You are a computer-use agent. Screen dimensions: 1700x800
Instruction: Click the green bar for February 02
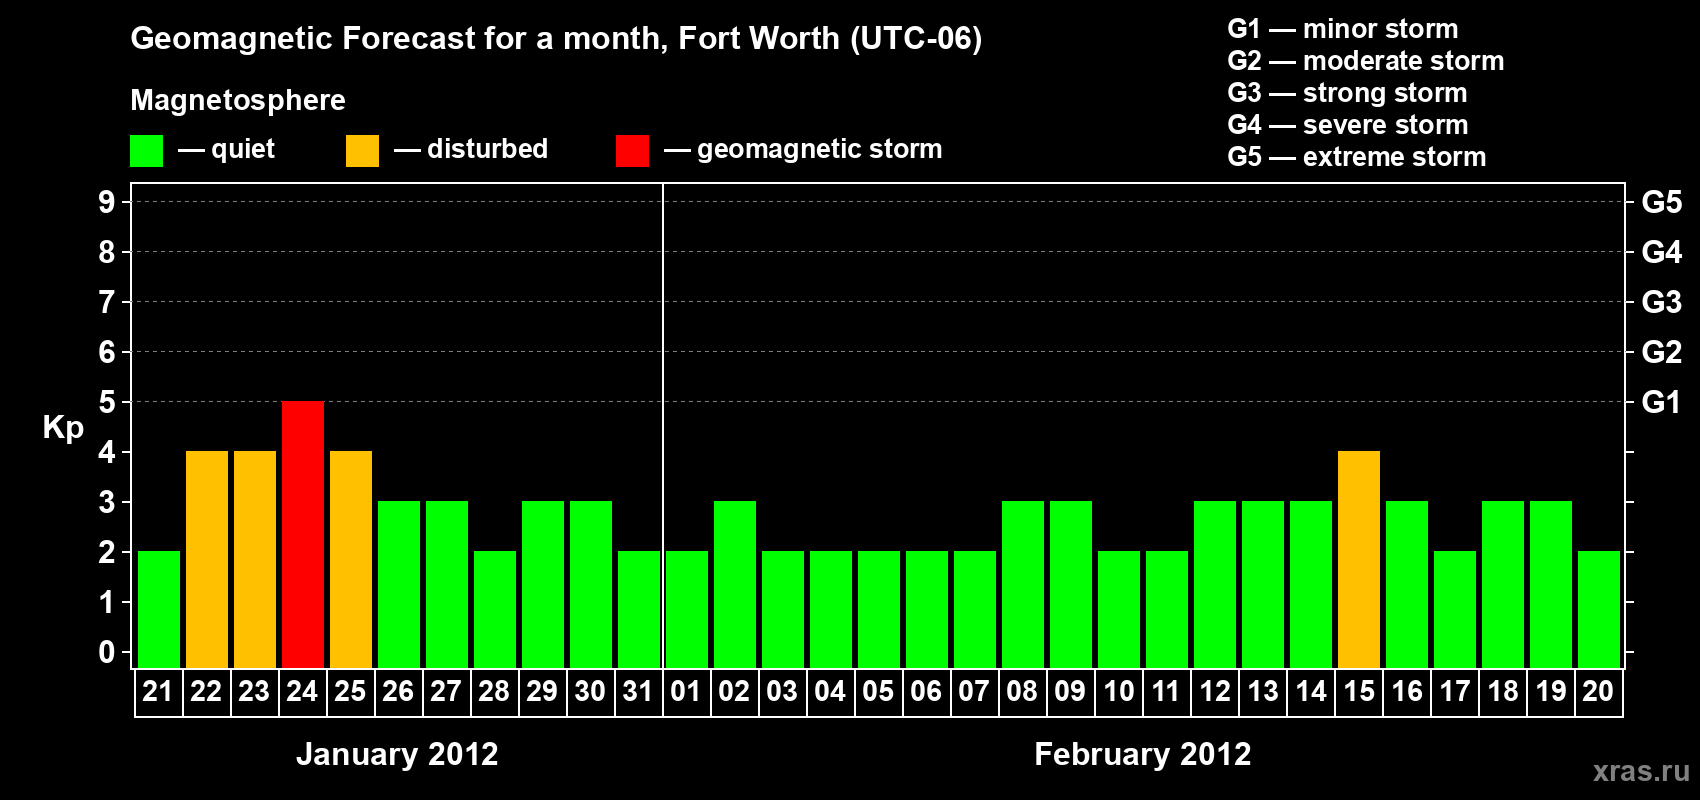tap(735, 584)
